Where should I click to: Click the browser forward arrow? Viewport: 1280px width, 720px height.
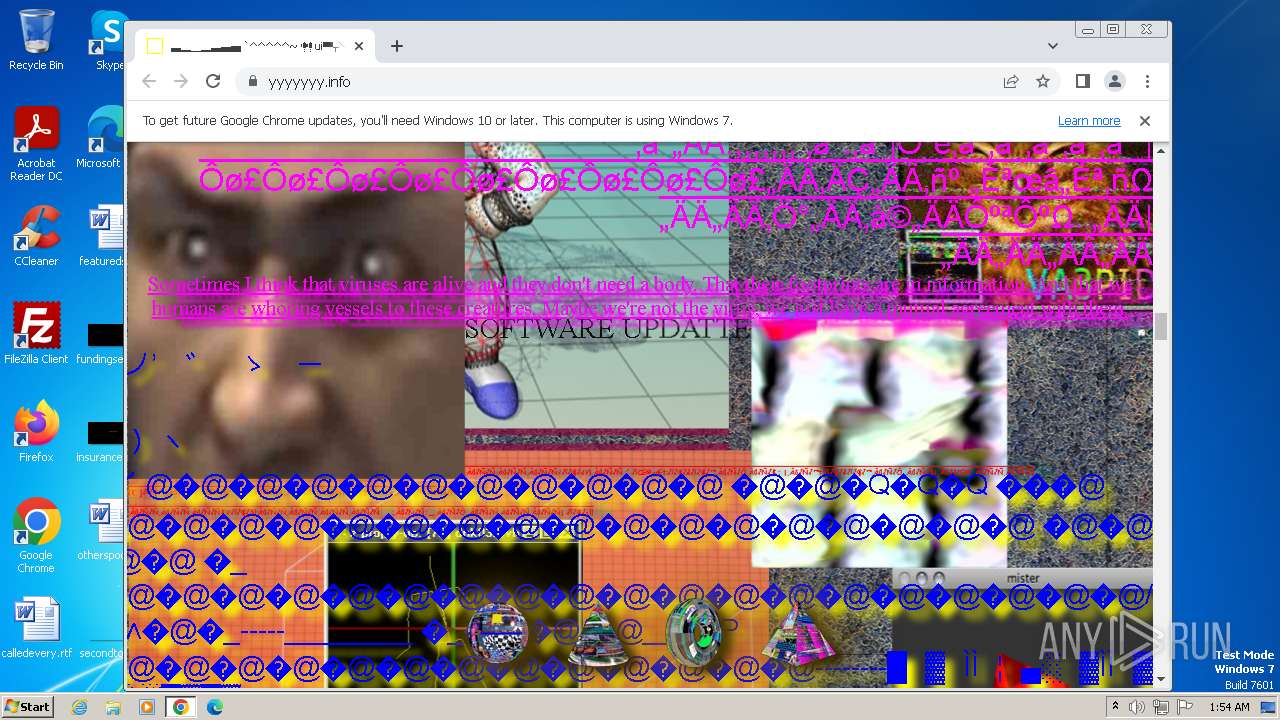(181, 81)
